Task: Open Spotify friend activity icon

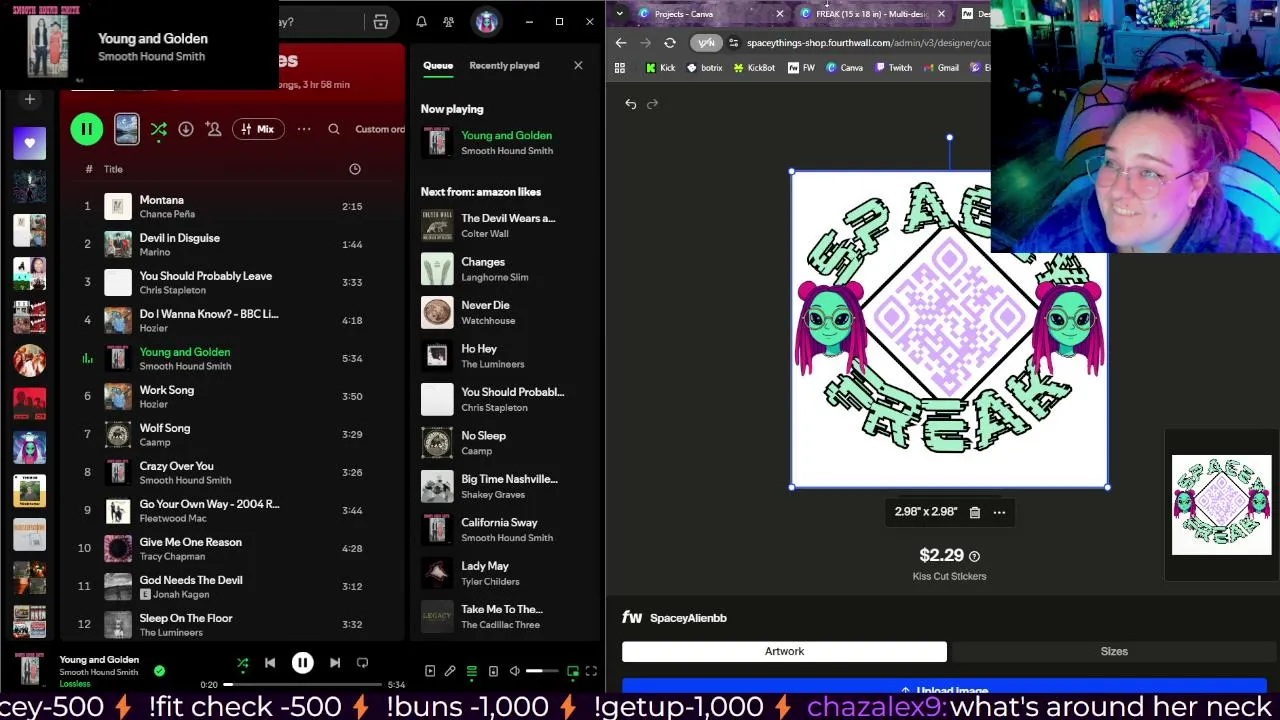Action: (449, 22)
